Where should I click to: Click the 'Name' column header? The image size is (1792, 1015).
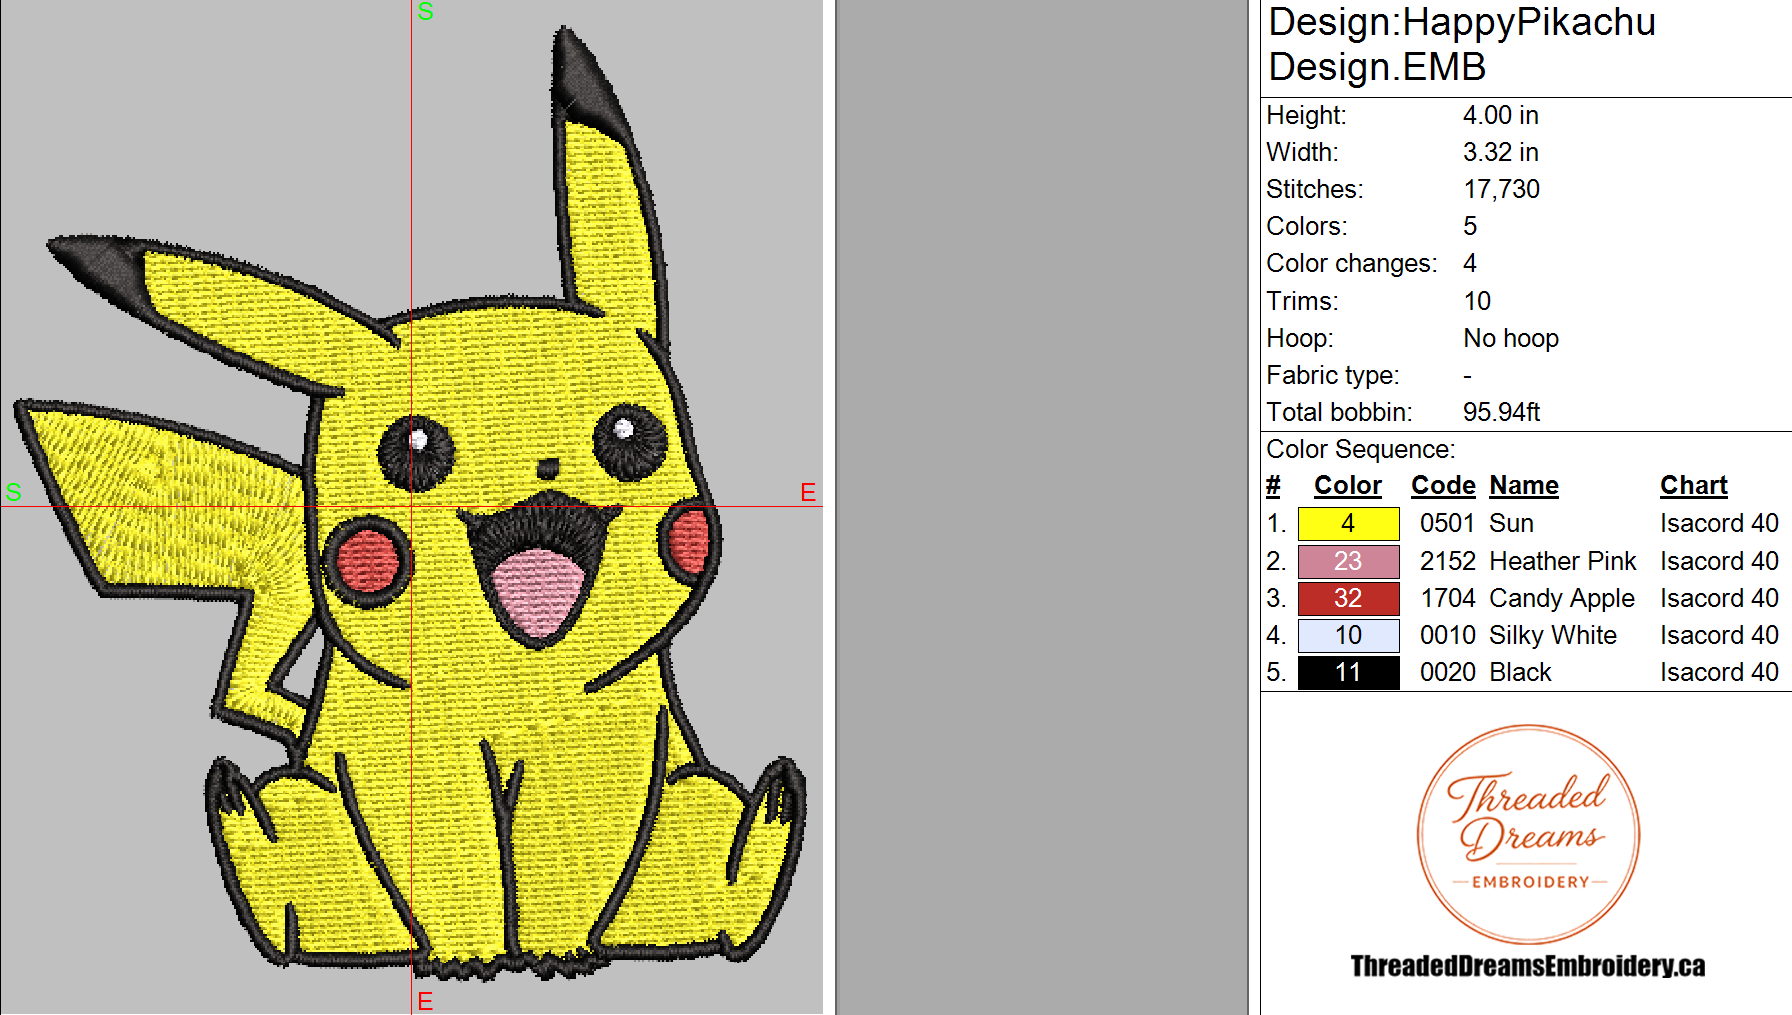pos(1524,485)
